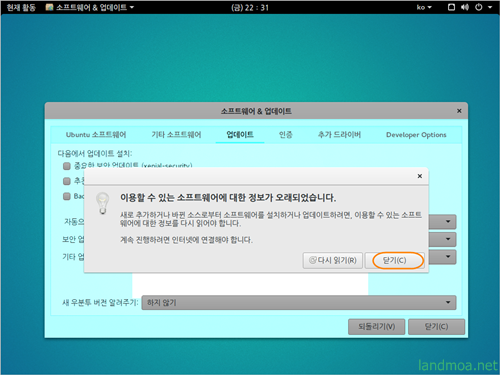Click 닫기(C) in the main settings window
Viewport: 500px width, 375px height.
point(436,327)
